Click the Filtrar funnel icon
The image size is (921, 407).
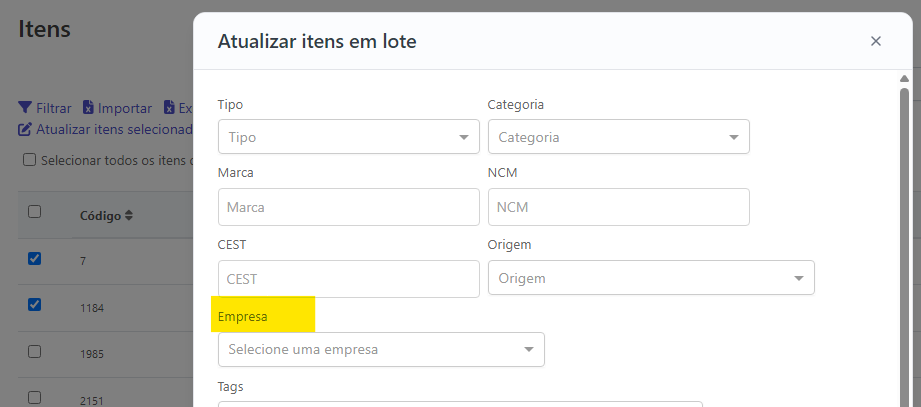click(x=25, y=108)
